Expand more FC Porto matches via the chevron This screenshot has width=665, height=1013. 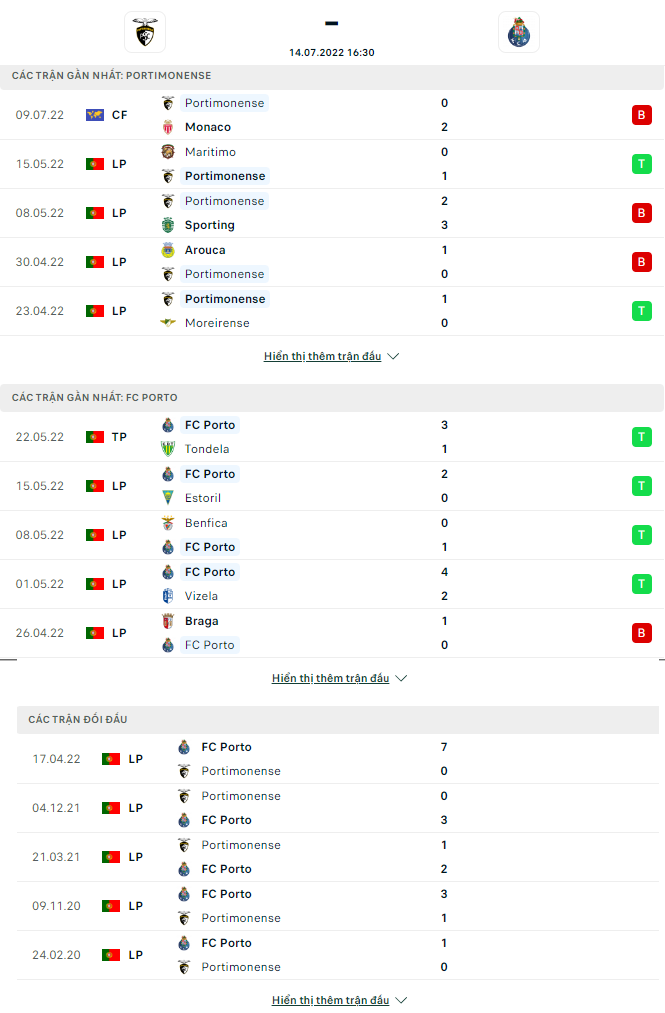click(x=400, y=677)
